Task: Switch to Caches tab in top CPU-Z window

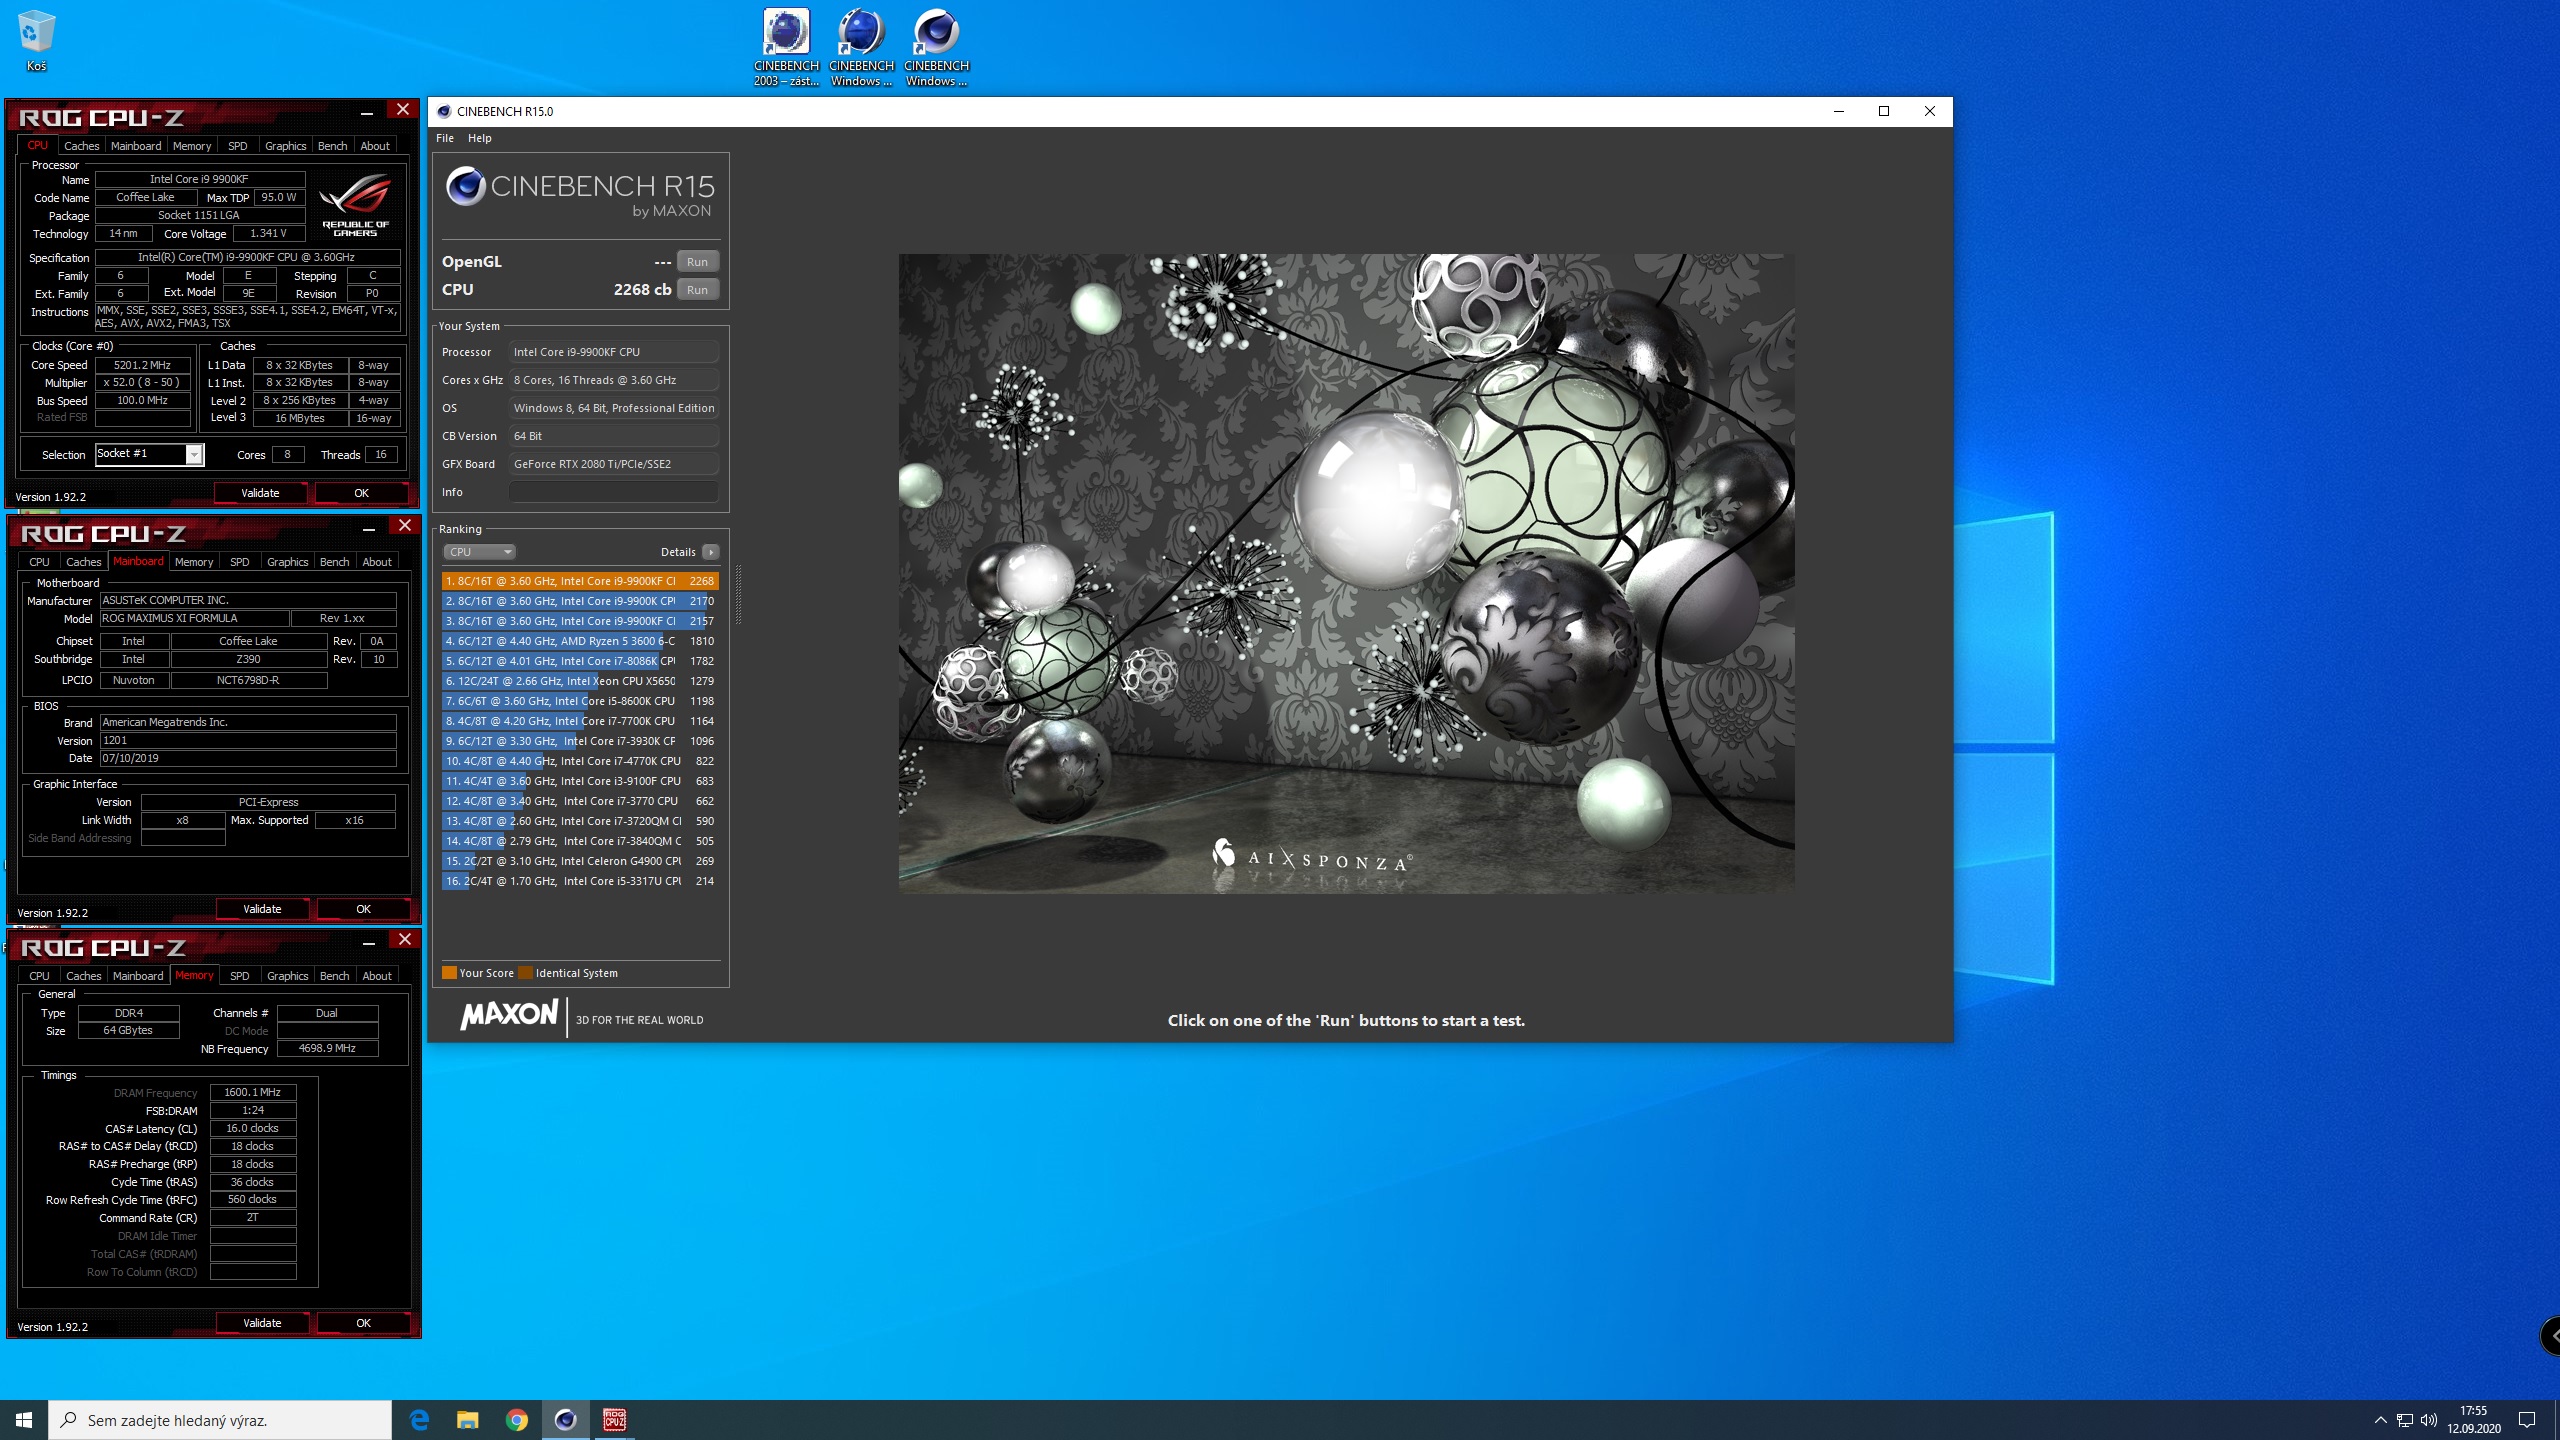Action: (82, 146)
